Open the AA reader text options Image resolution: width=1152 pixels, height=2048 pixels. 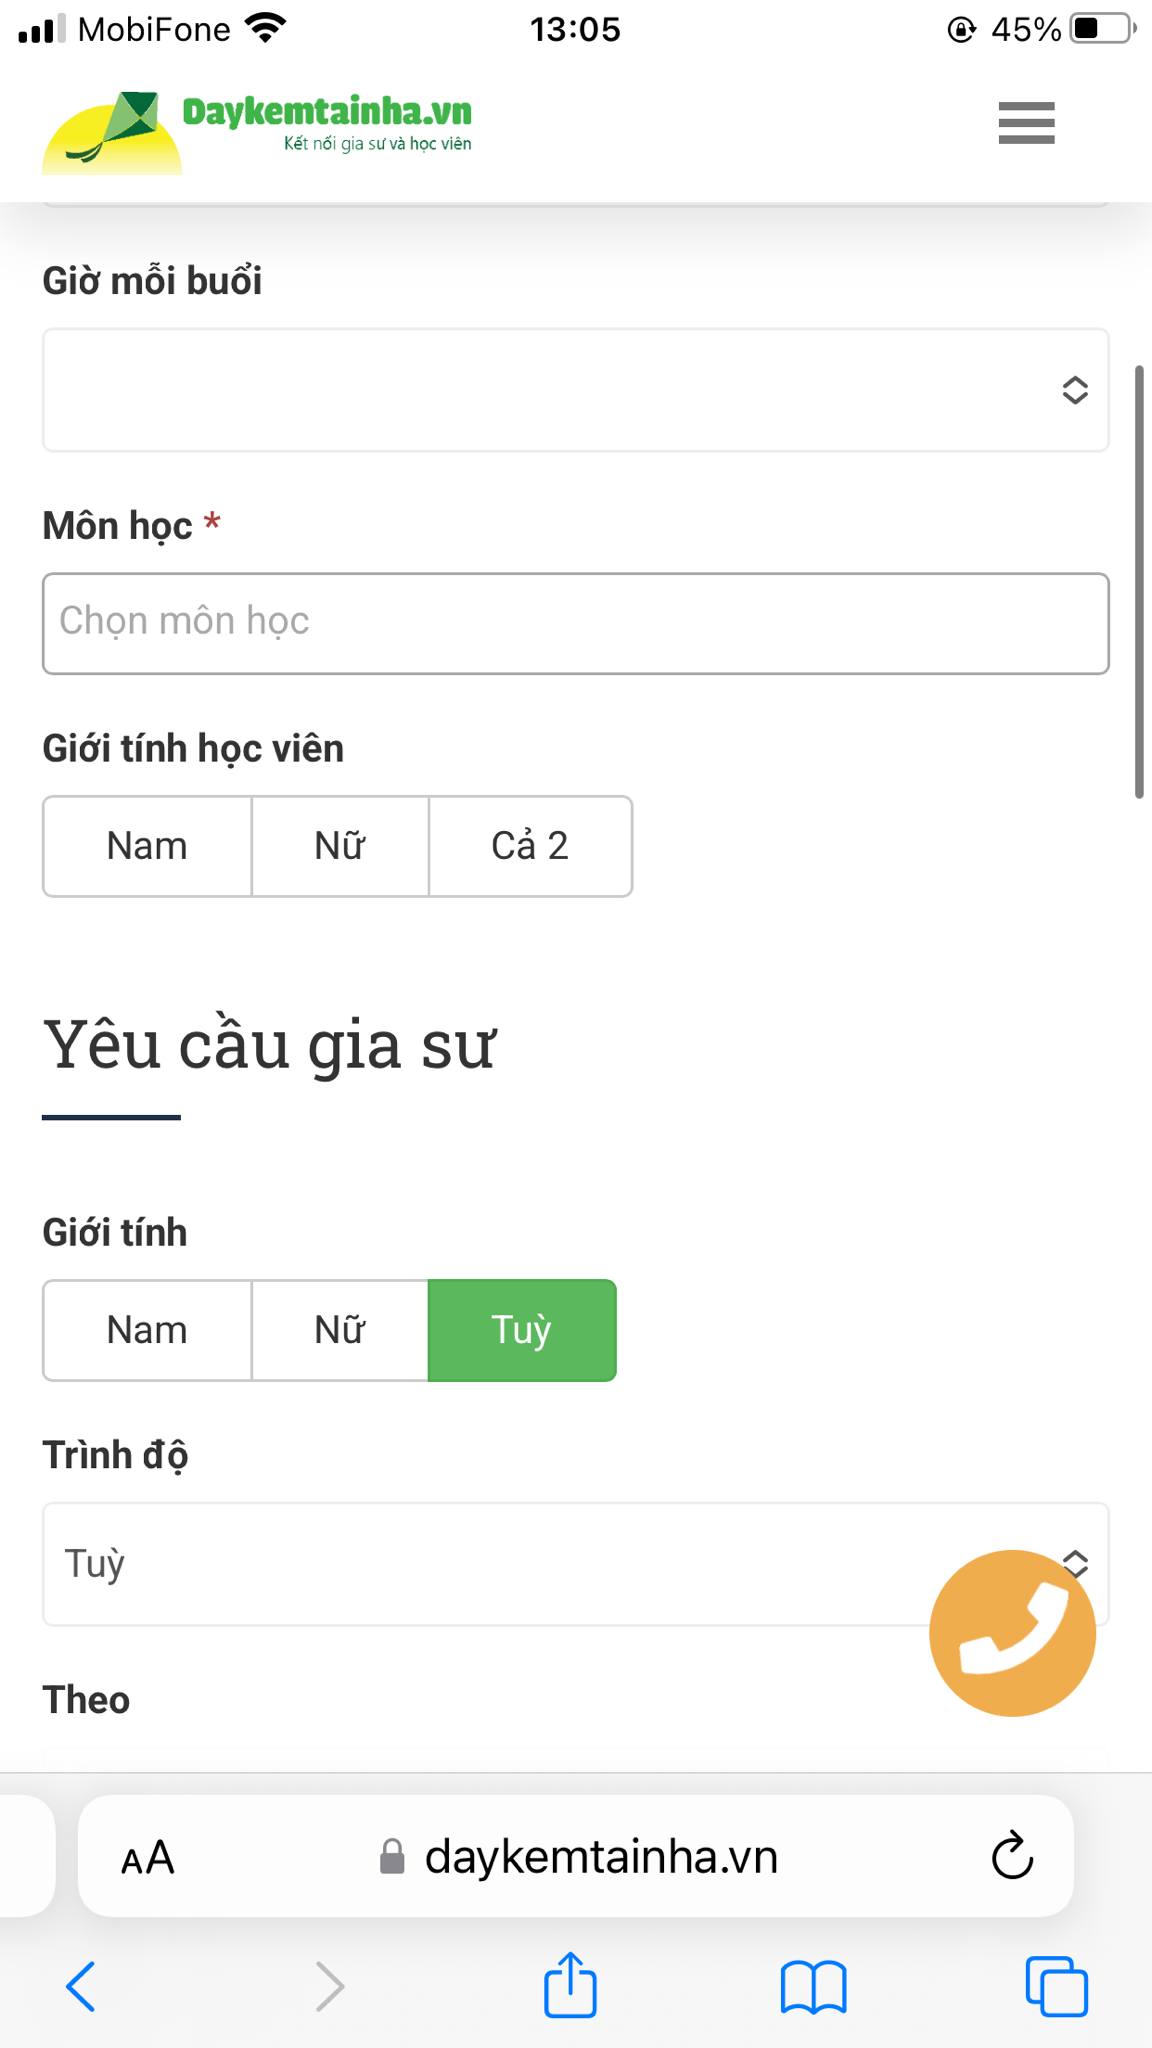147,1858
